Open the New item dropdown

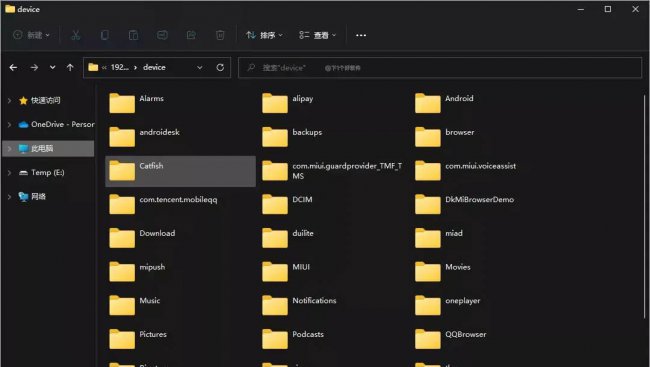[32, 35]
